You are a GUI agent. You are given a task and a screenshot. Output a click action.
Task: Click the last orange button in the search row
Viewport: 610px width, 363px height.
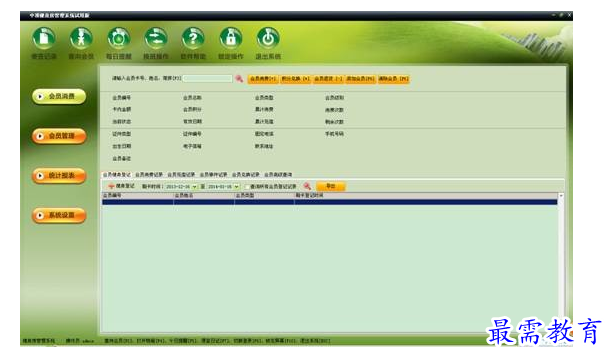[x=393, y=79]
